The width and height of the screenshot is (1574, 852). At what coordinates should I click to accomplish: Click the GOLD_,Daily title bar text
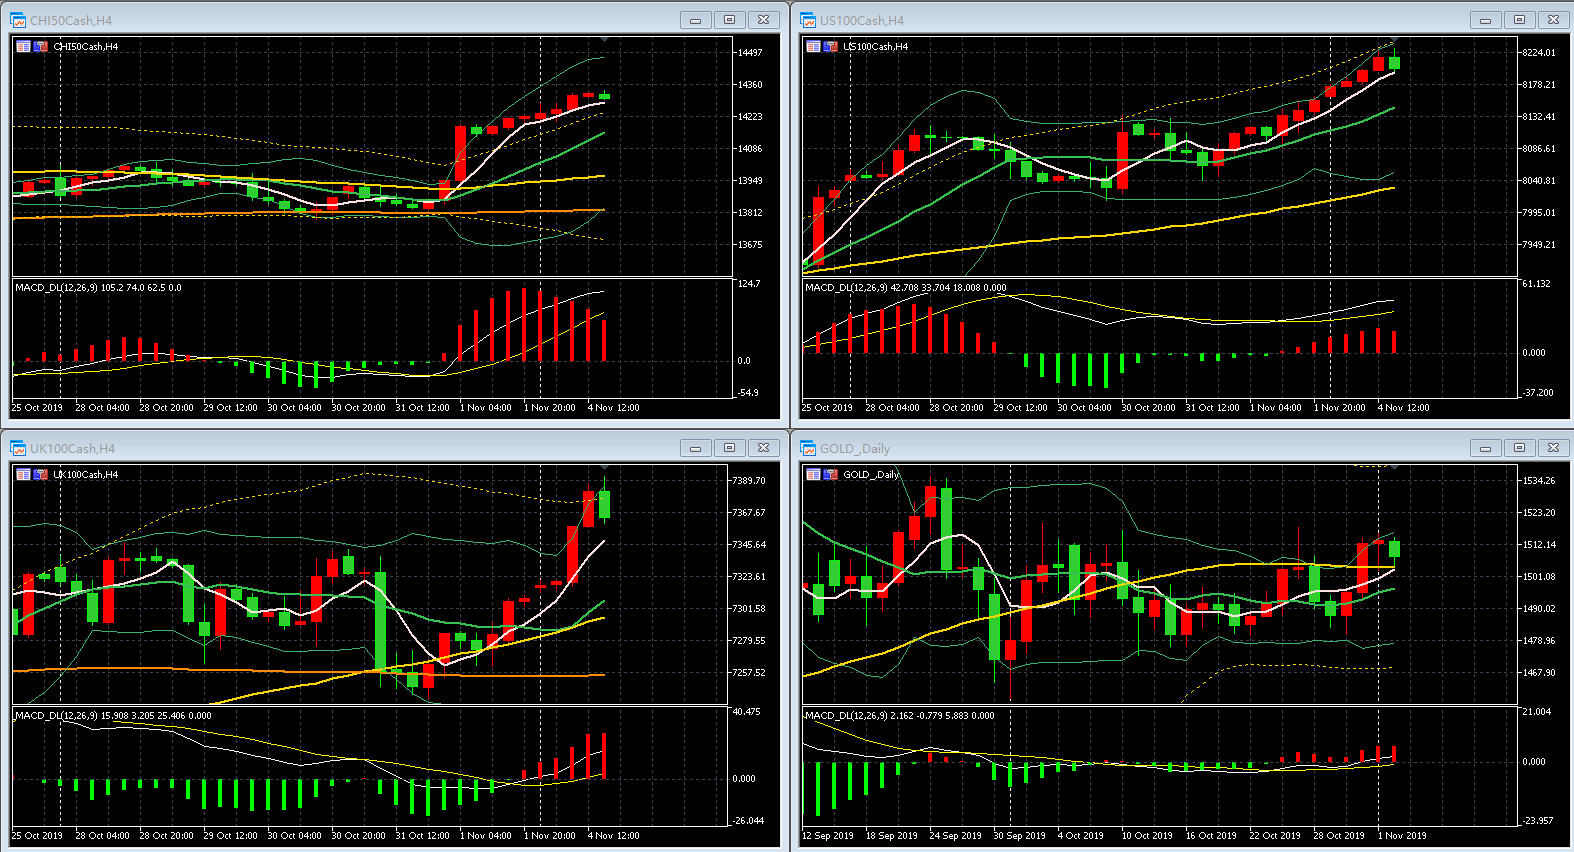[x=855, y=448]
